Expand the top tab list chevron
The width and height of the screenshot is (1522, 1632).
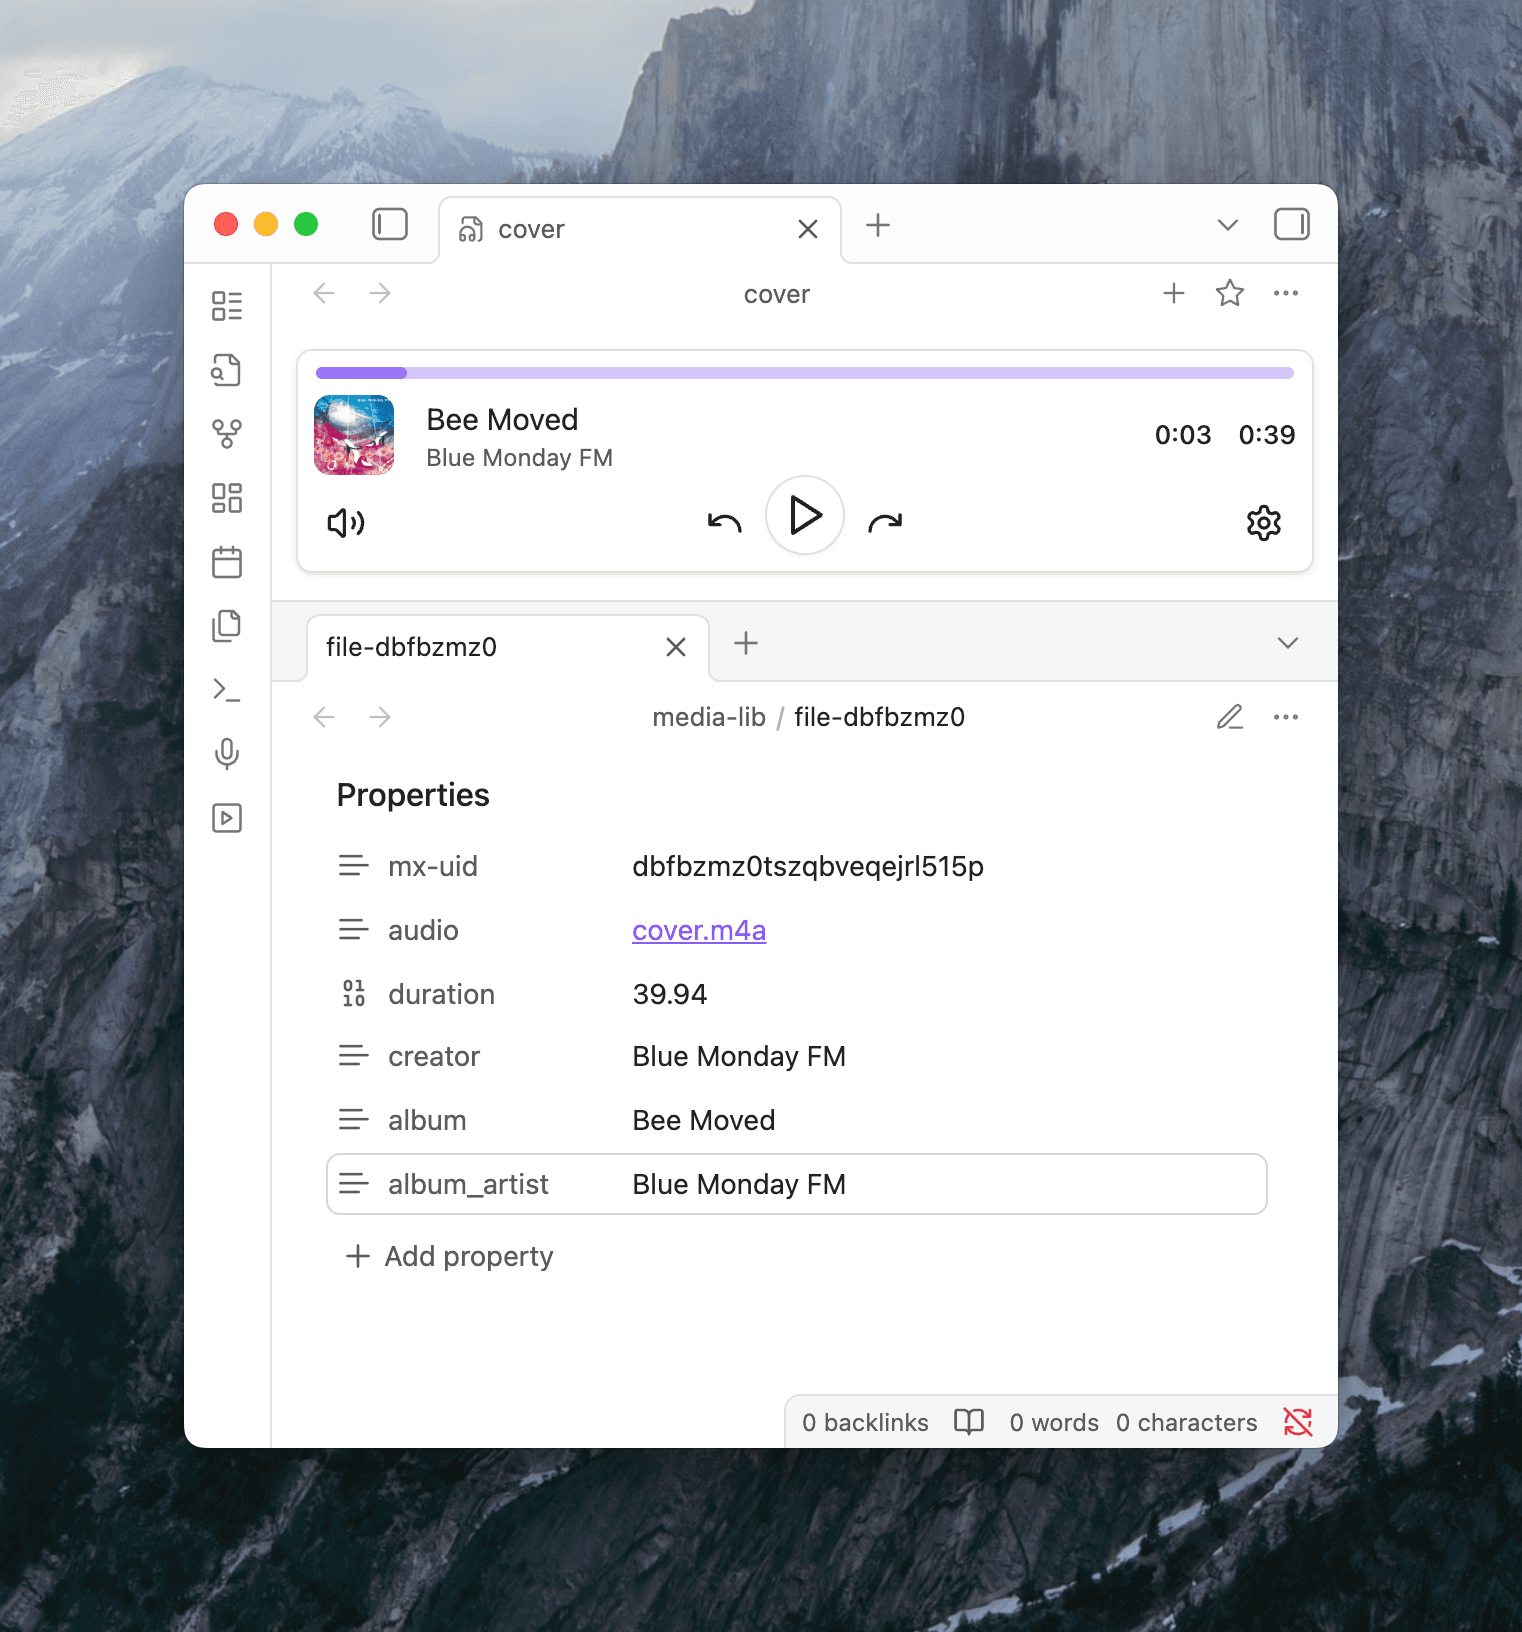pos(1227,225)
